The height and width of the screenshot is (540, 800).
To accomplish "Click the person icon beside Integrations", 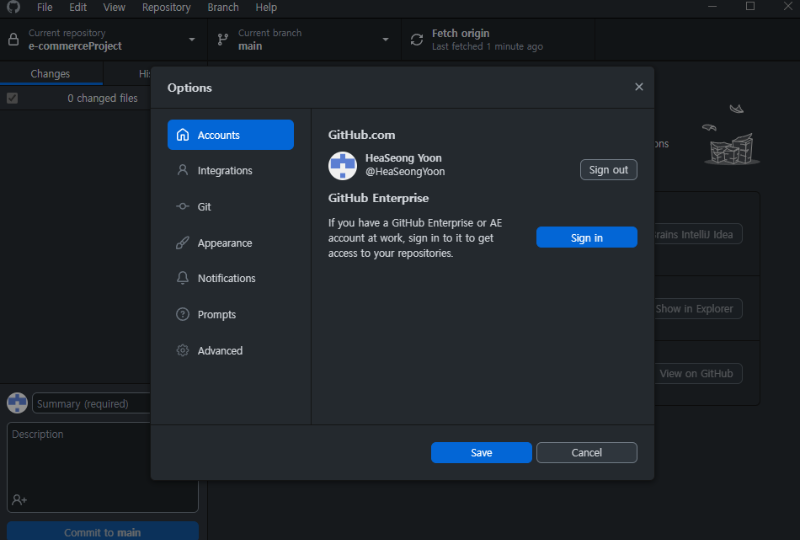I will pos(183,170).
